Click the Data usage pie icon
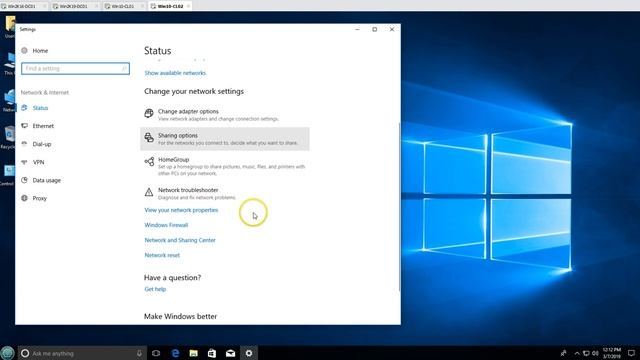 24,180
